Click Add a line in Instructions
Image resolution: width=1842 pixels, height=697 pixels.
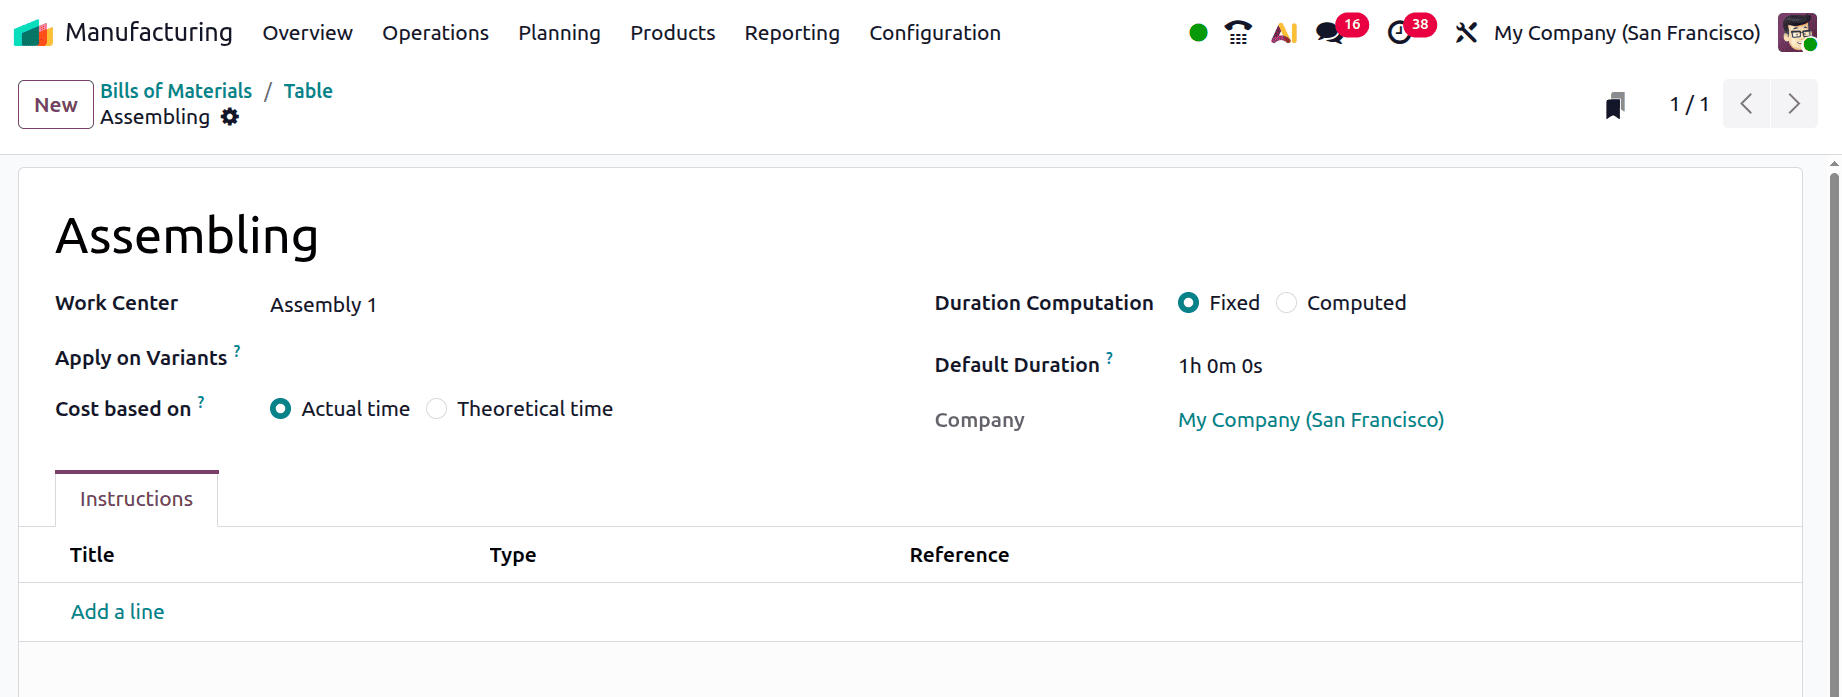pos(117,612)
